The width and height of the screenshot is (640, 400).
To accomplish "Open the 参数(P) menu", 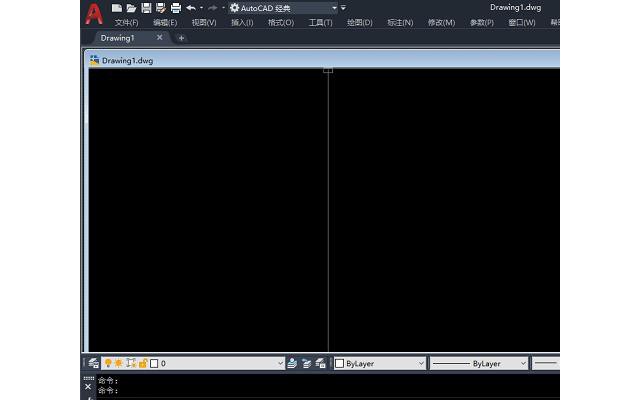I will pyautogui.click(x=482, y=22).
